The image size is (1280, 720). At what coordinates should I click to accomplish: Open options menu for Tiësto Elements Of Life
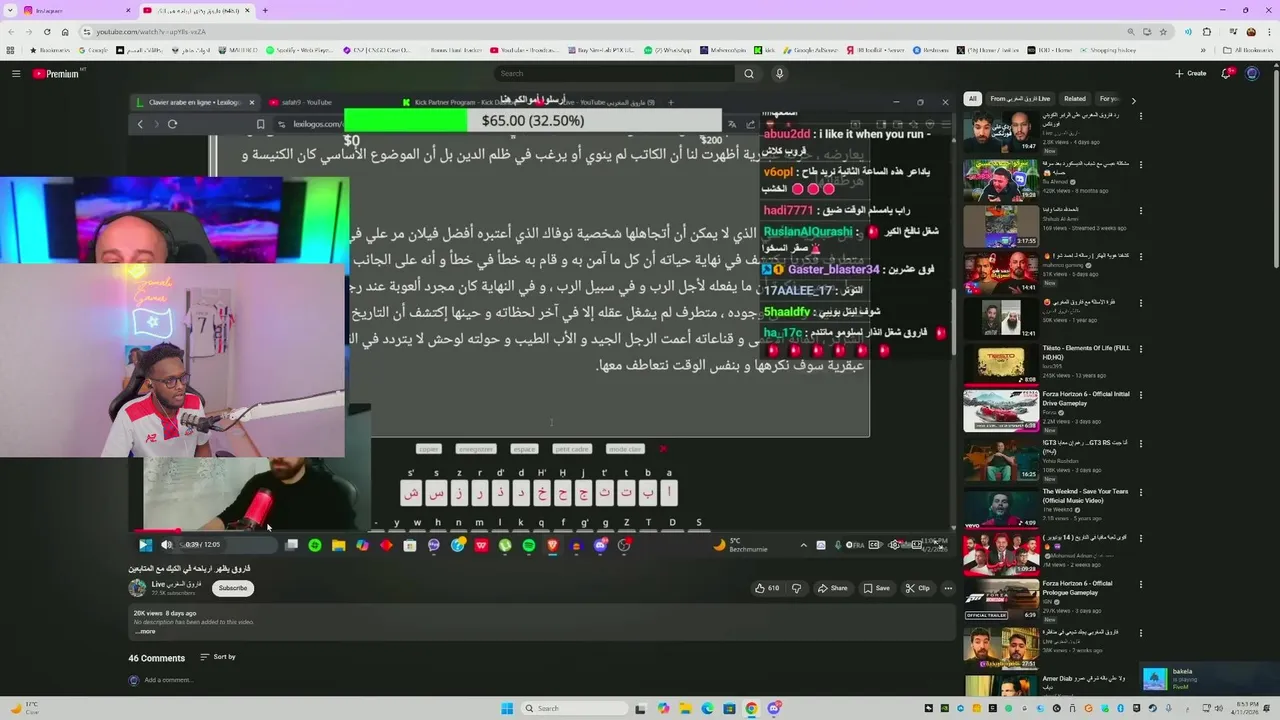point(1140,348)
